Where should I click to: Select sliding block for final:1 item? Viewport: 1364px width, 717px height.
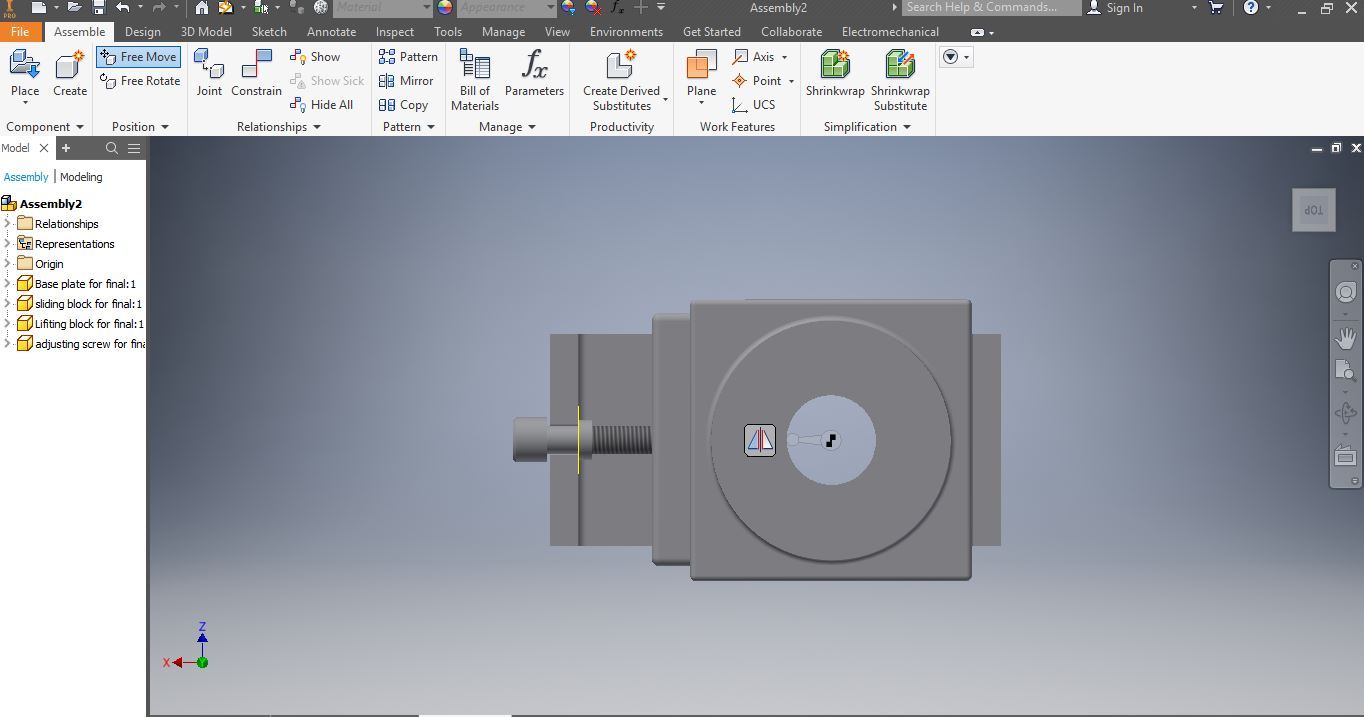point(79,304)
